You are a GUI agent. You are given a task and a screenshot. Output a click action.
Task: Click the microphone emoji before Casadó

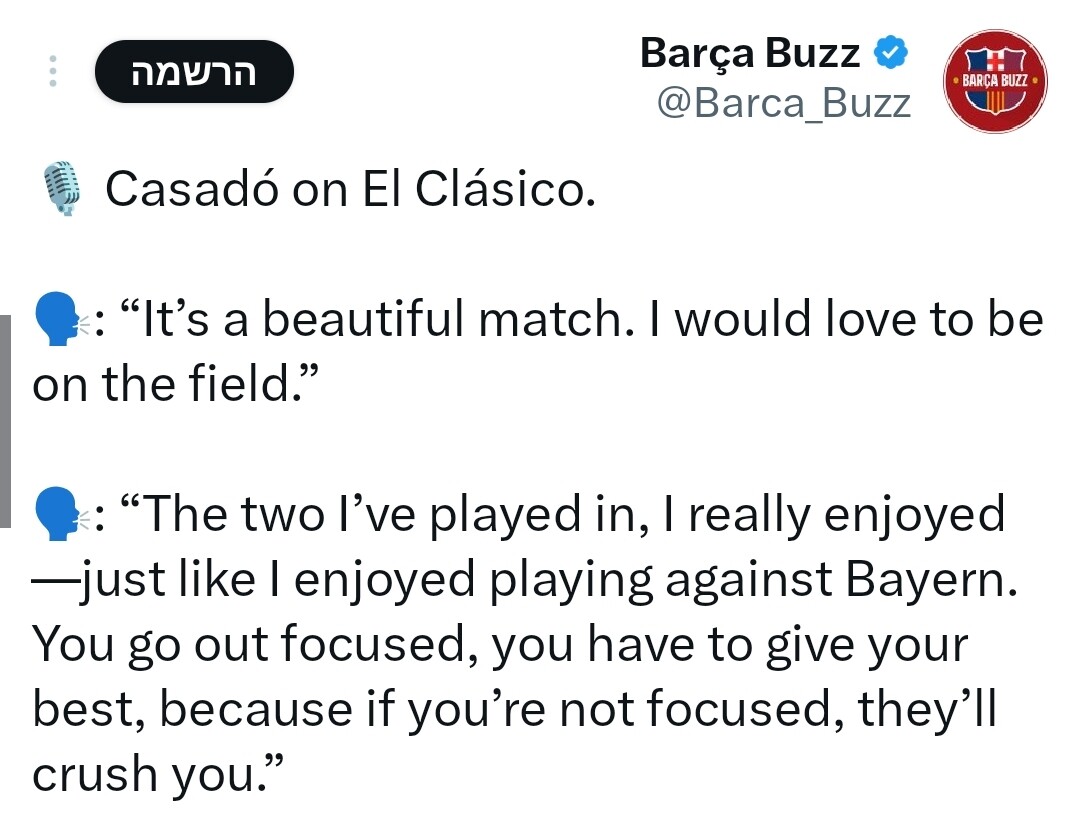coord(63,189)
